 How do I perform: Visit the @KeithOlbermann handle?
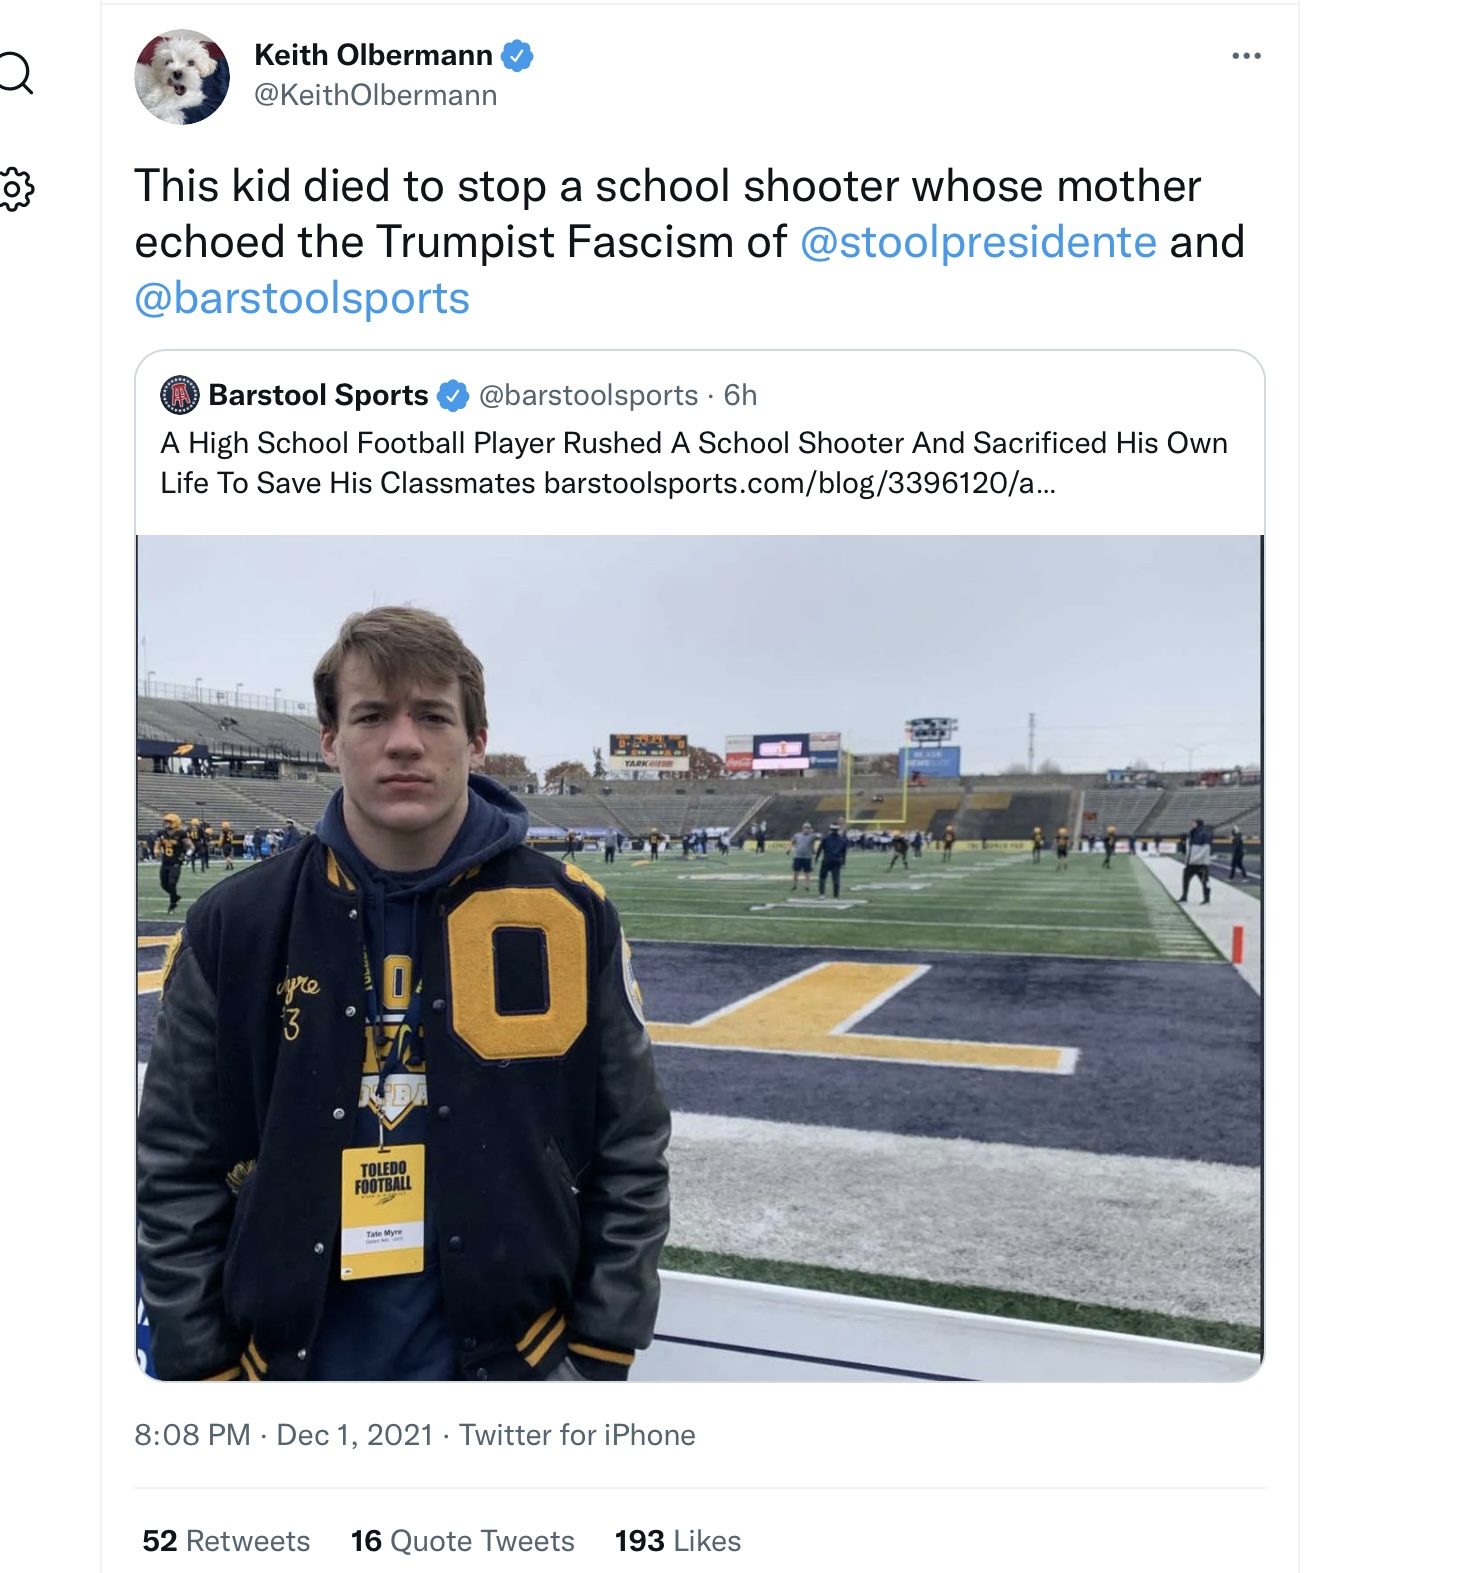(375, 95)
